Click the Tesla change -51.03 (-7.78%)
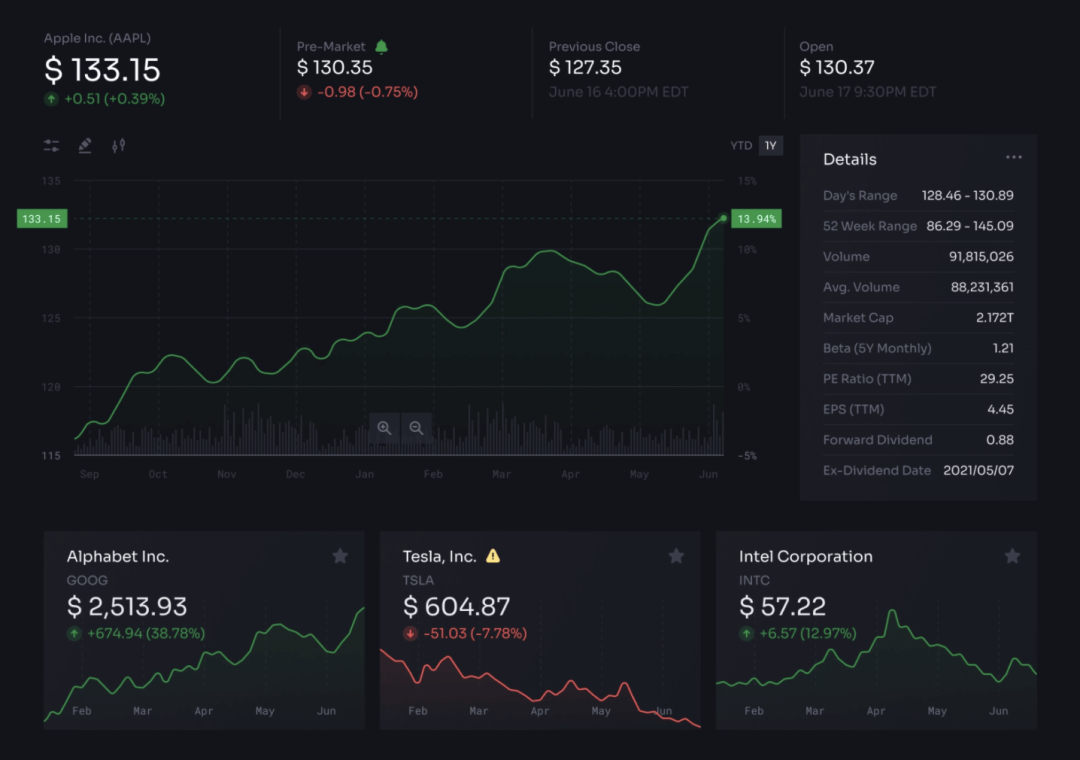 coord(475,633)
